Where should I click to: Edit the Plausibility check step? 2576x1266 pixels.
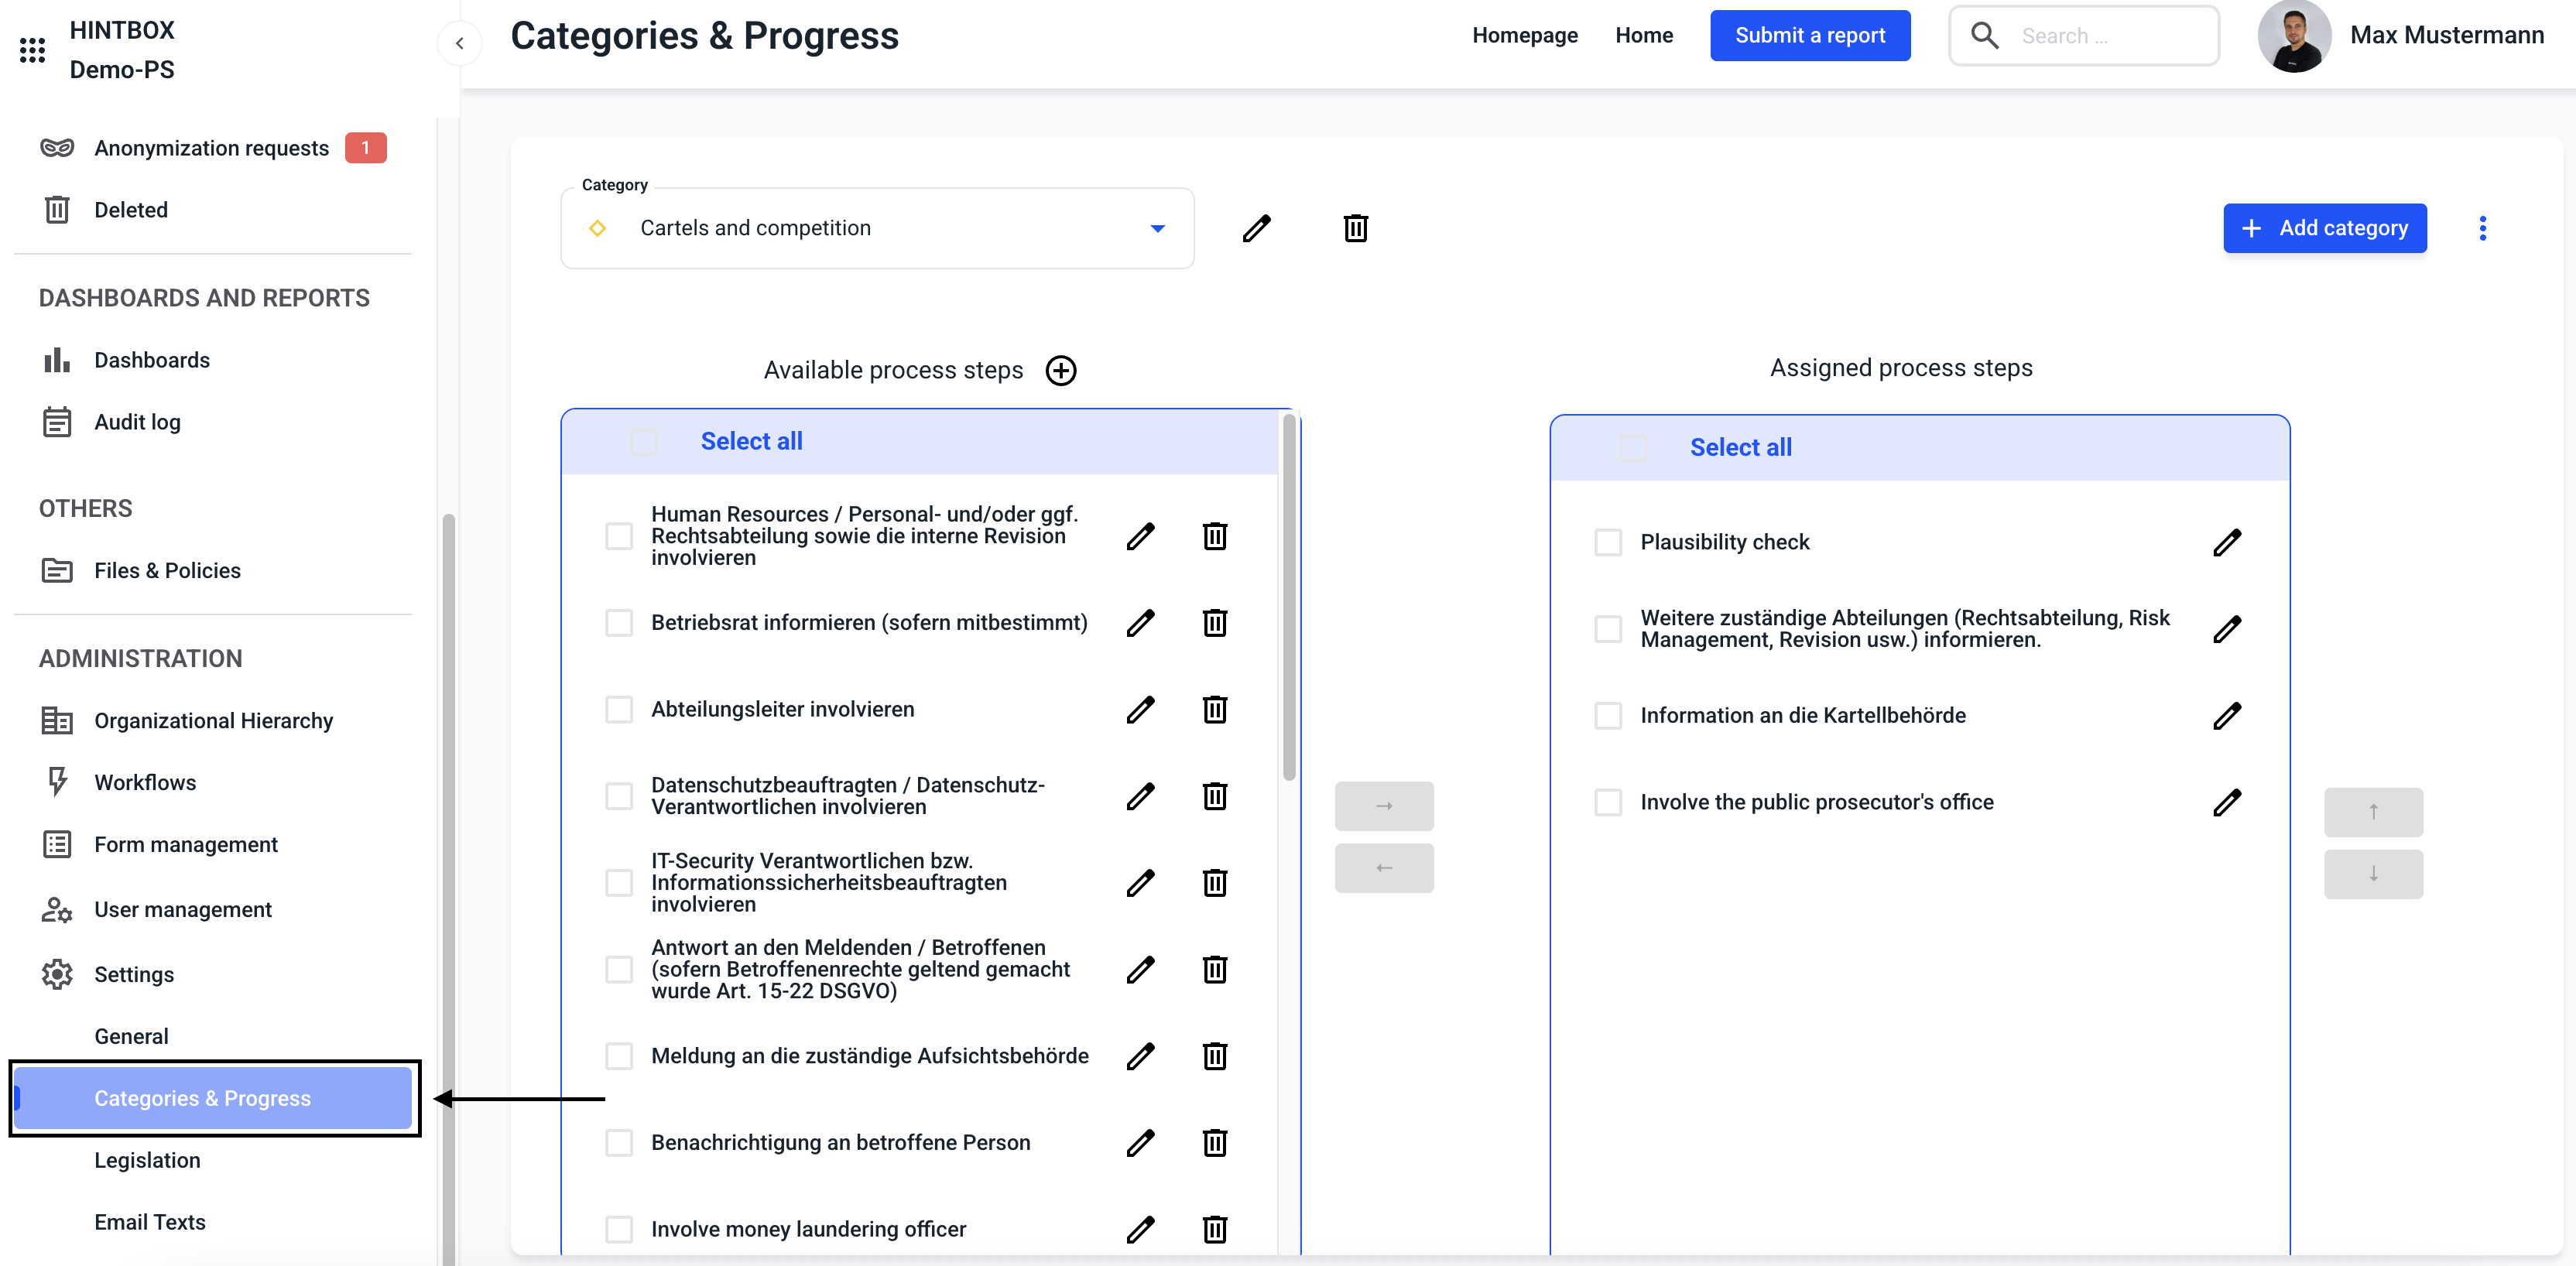[2226, 542]
